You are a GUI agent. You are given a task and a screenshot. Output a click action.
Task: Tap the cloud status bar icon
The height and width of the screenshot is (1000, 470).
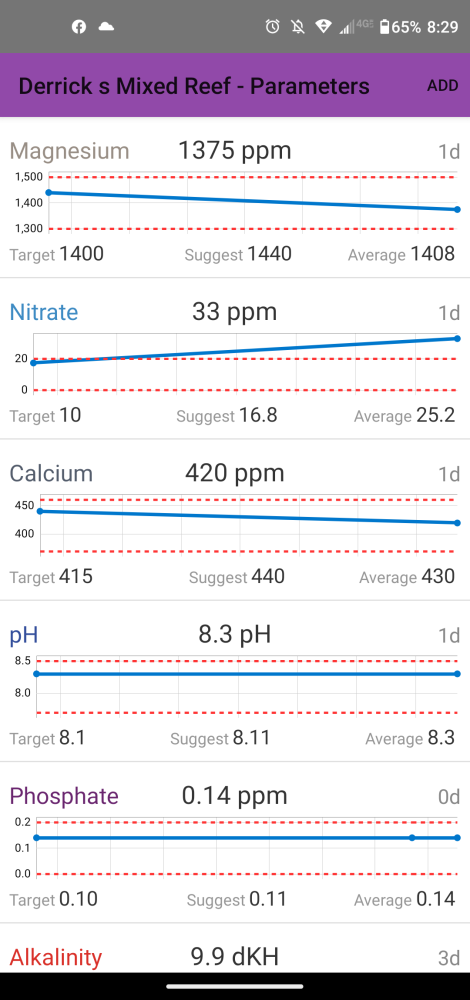click(106, 27)
